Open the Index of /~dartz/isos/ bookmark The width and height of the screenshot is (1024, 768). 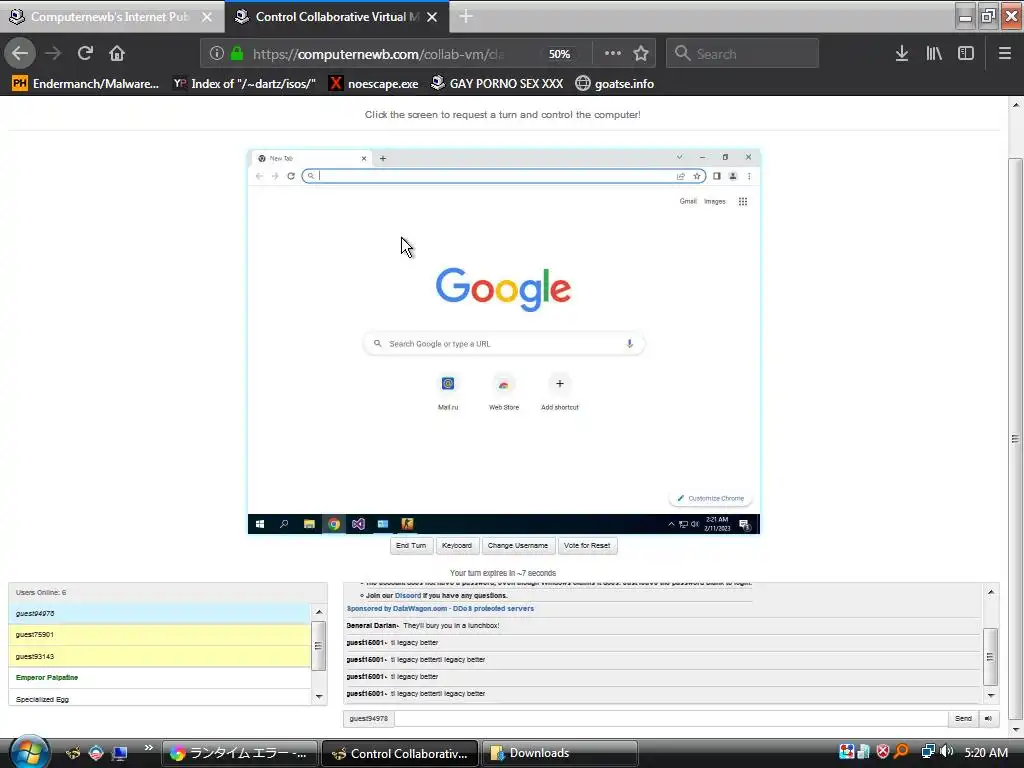click(x=245, y=84)
